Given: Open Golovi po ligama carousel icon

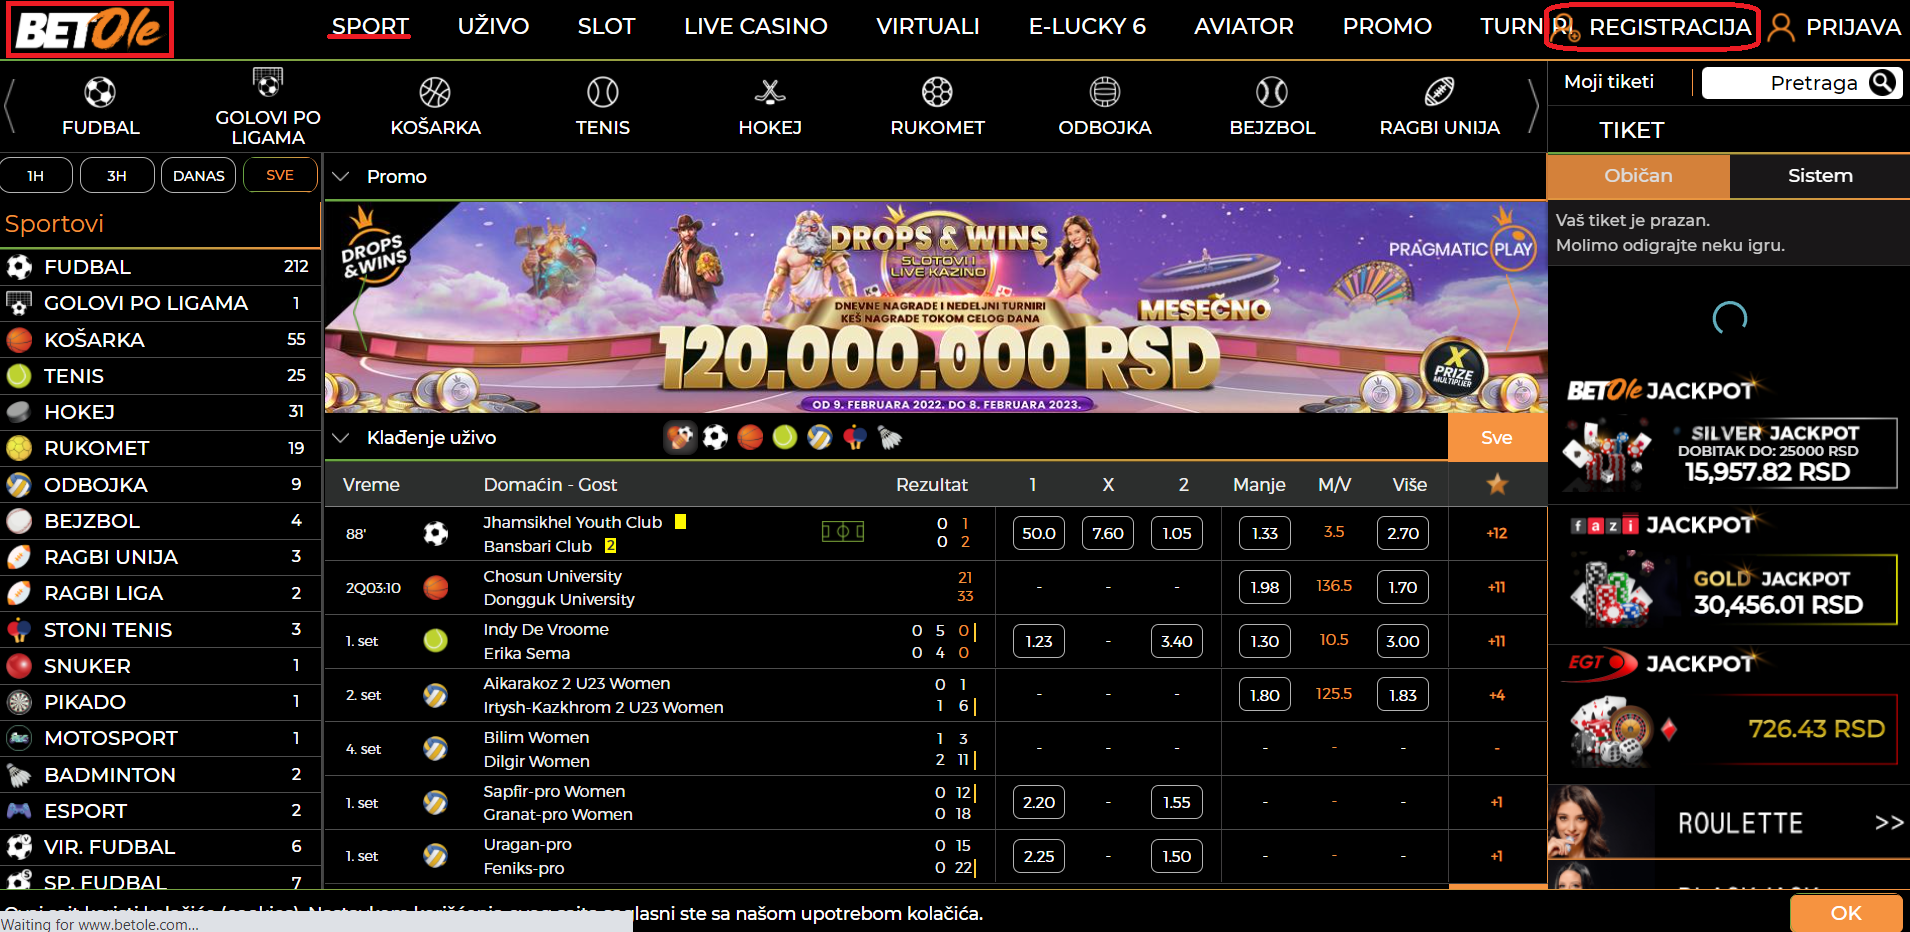Looking at the screenshot, I should 268,82.
